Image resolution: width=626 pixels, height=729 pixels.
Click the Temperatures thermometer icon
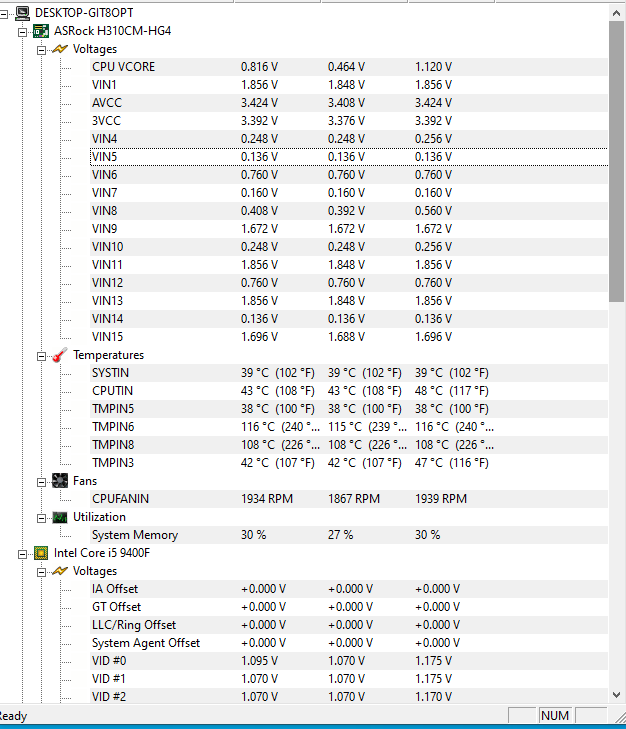[x=60, y=355]
